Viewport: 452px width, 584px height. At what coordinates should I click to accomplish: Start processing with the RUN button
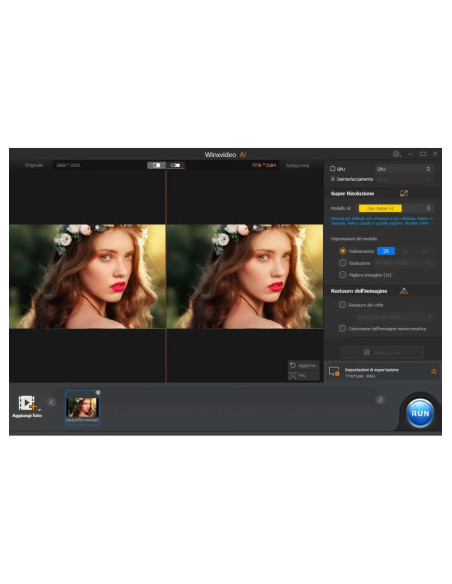[420, 413]
